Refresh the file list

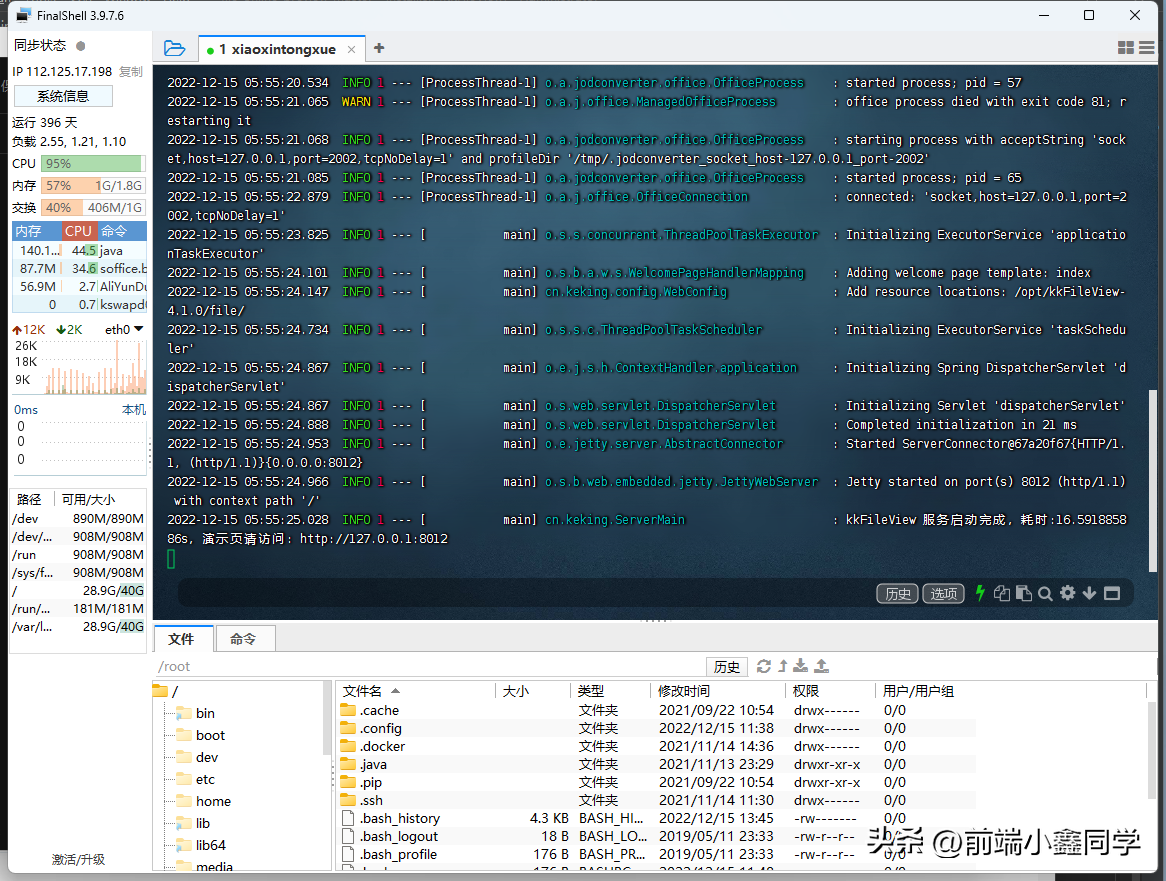764,666
